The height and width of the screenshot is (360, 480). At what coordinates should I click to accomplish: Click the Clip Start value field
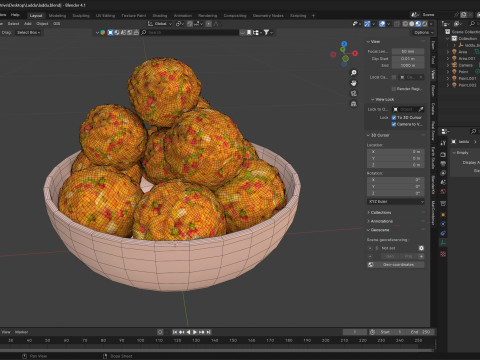(408, 59)
